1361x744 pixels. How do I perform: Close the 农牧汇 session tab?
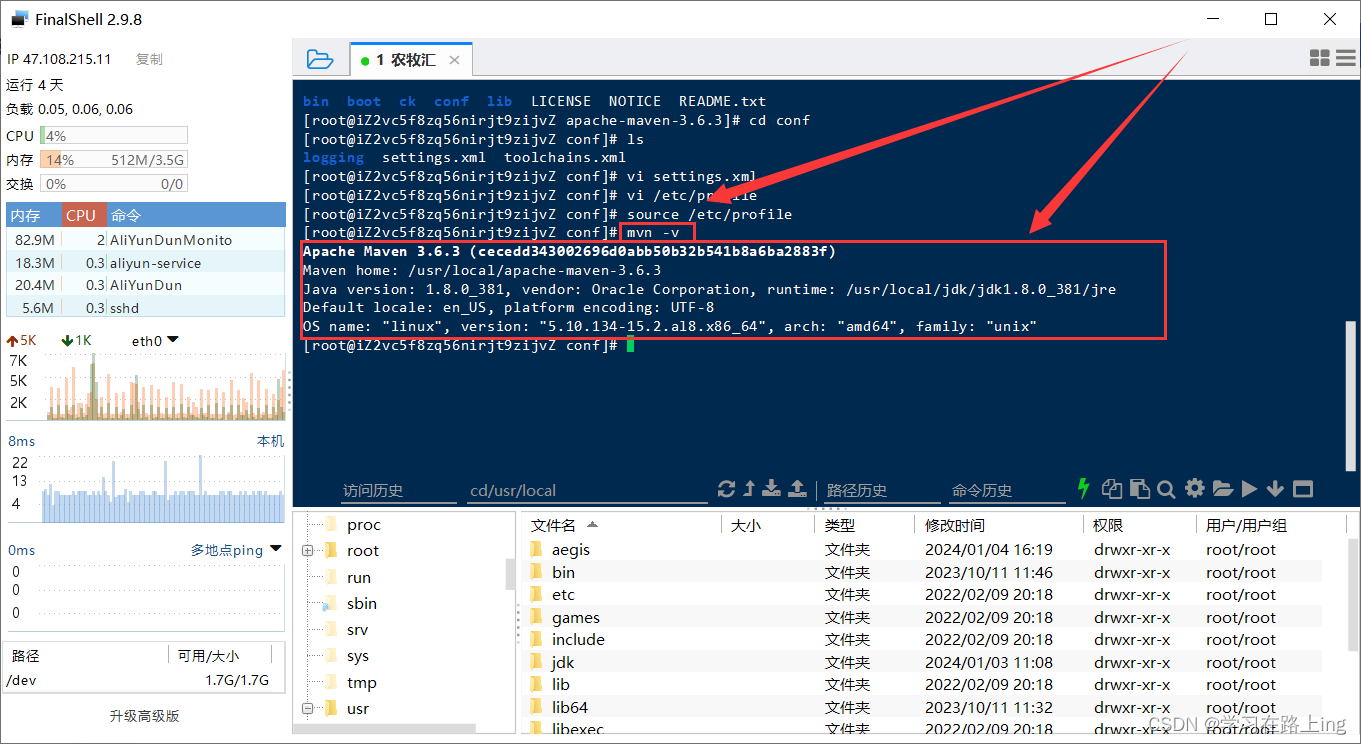pos(454,60)
